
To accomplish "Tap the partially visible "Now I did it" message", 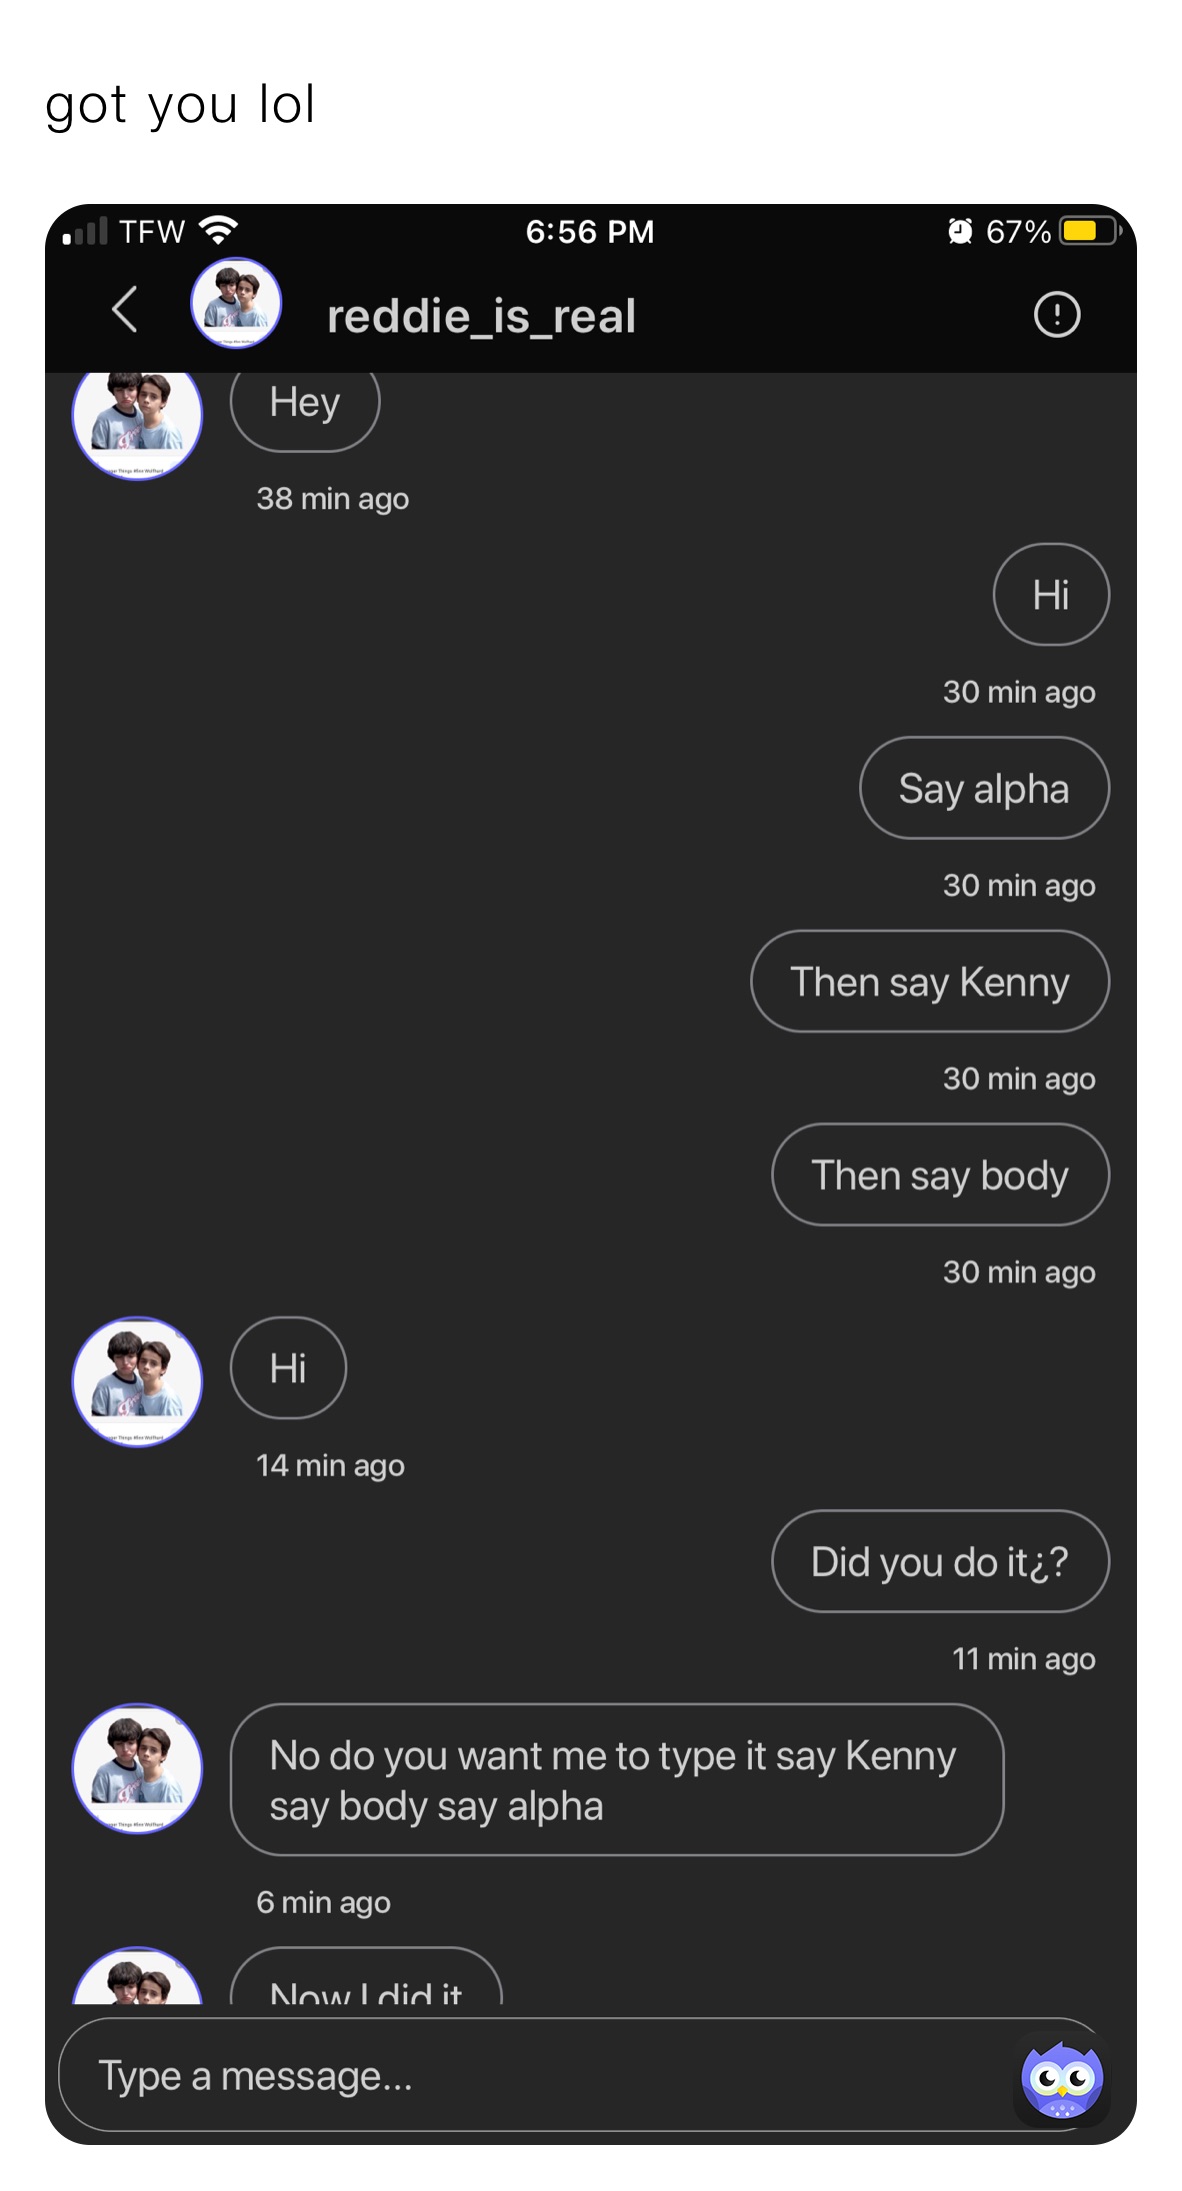I will pyautogui.click(x=366, y=1985).
